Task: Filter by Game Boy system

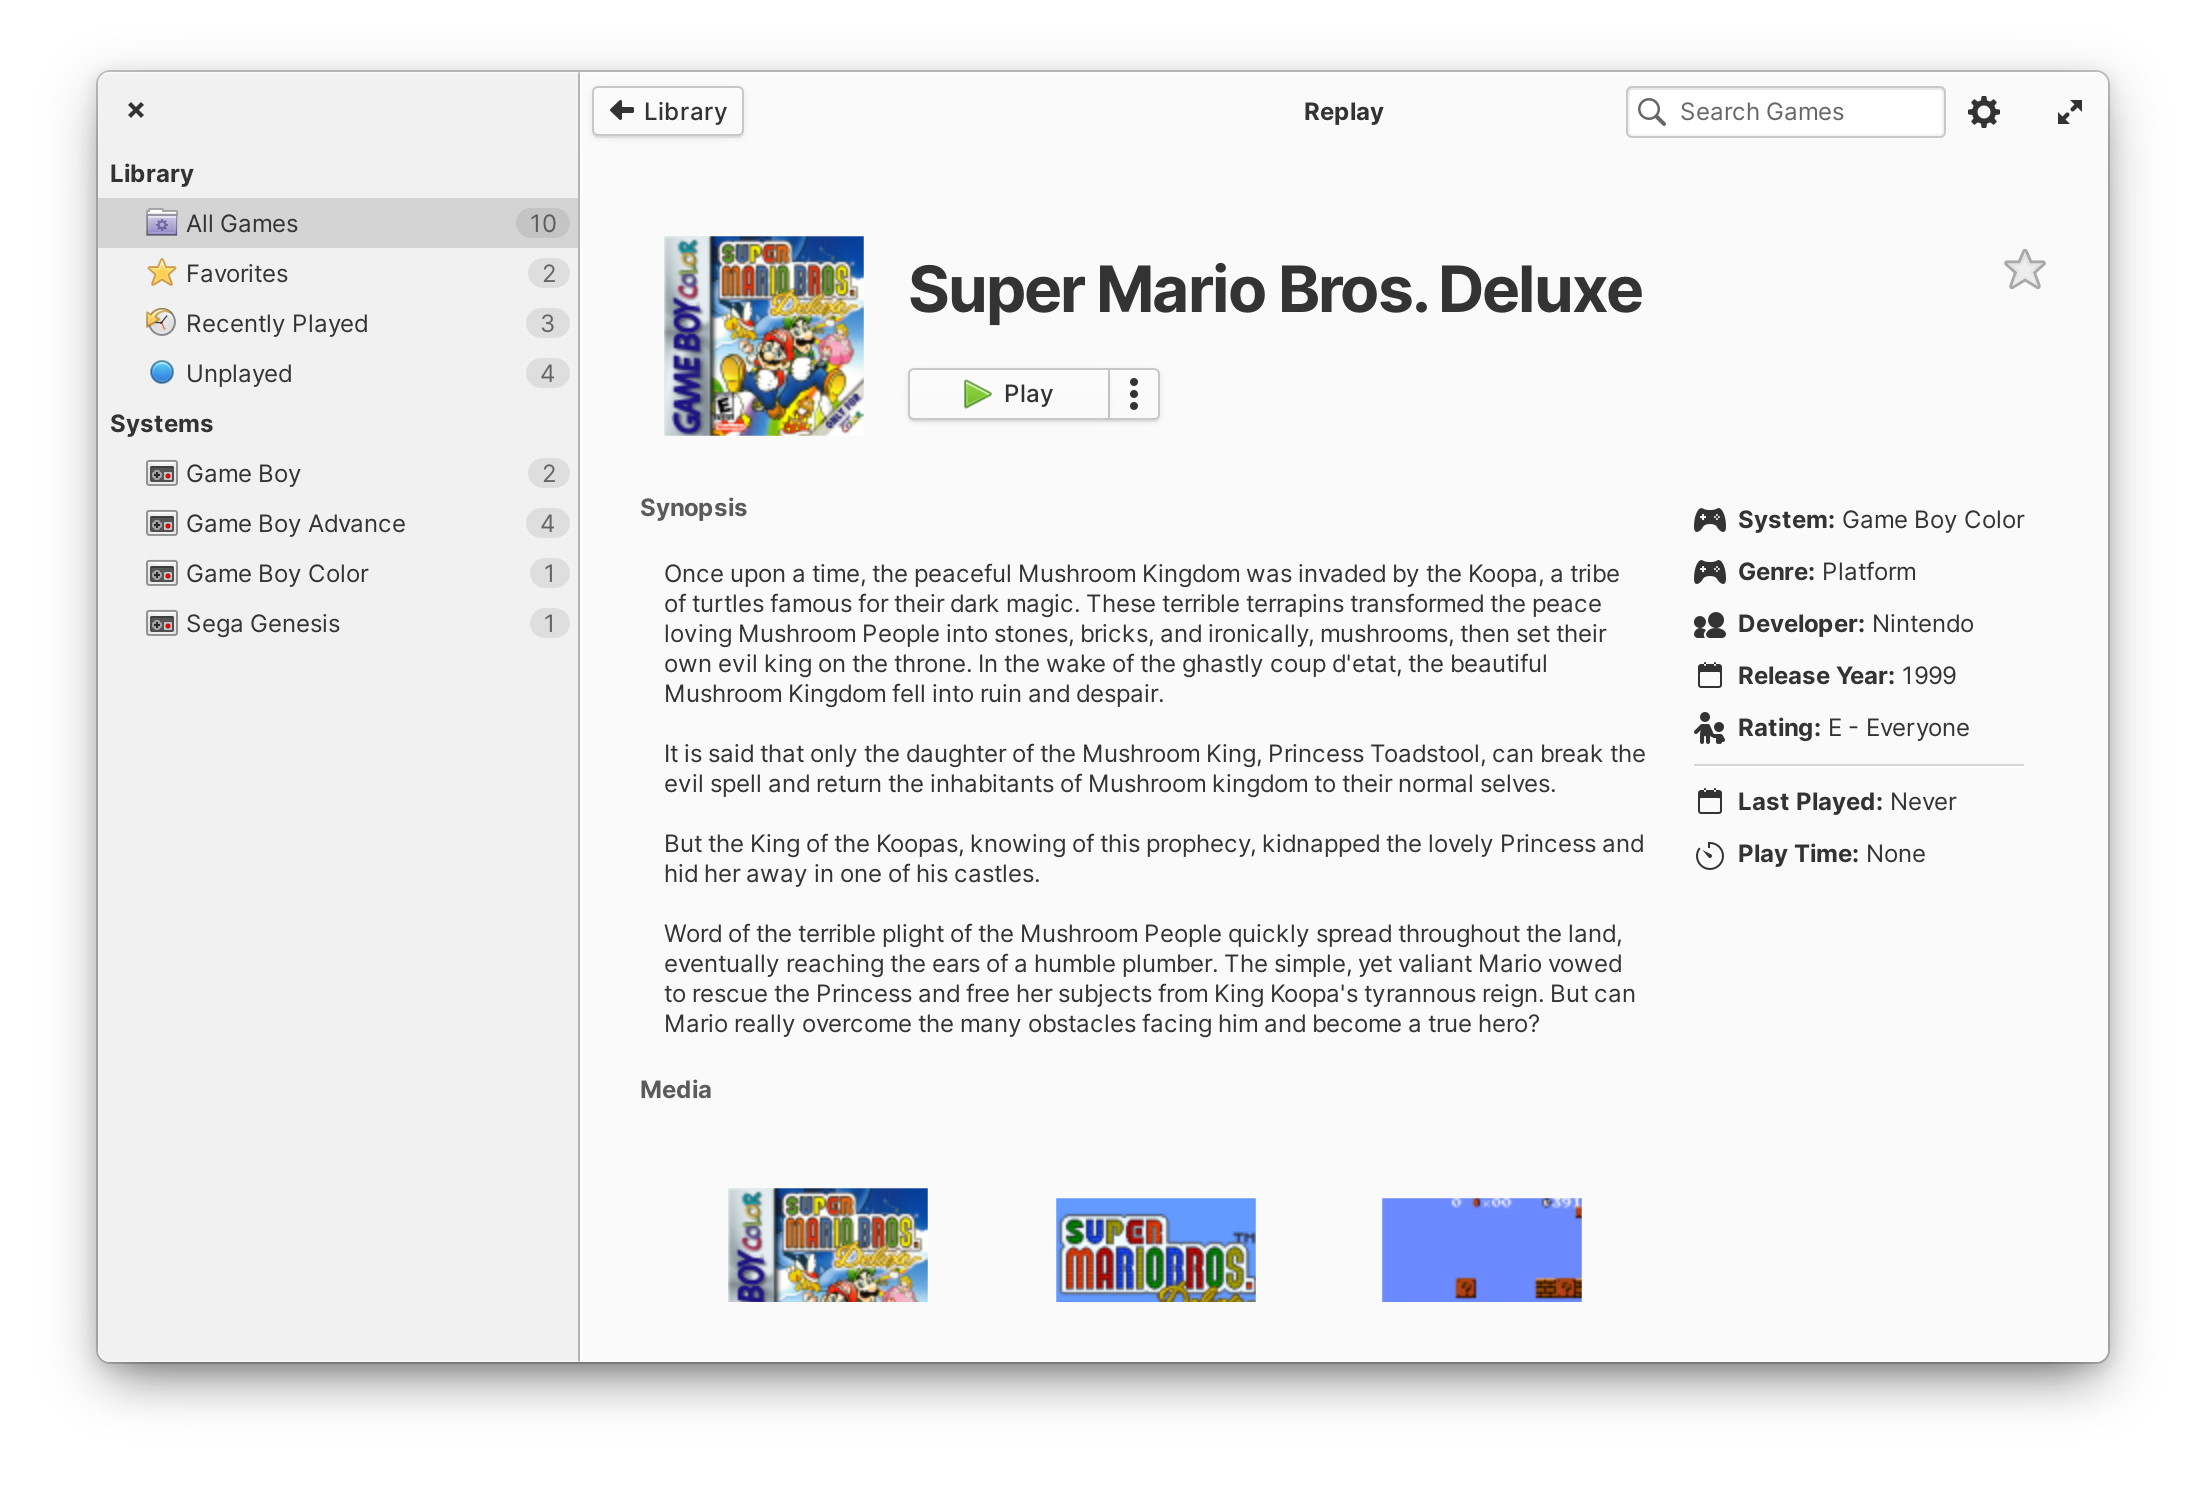Action: [x=243, y=473]
